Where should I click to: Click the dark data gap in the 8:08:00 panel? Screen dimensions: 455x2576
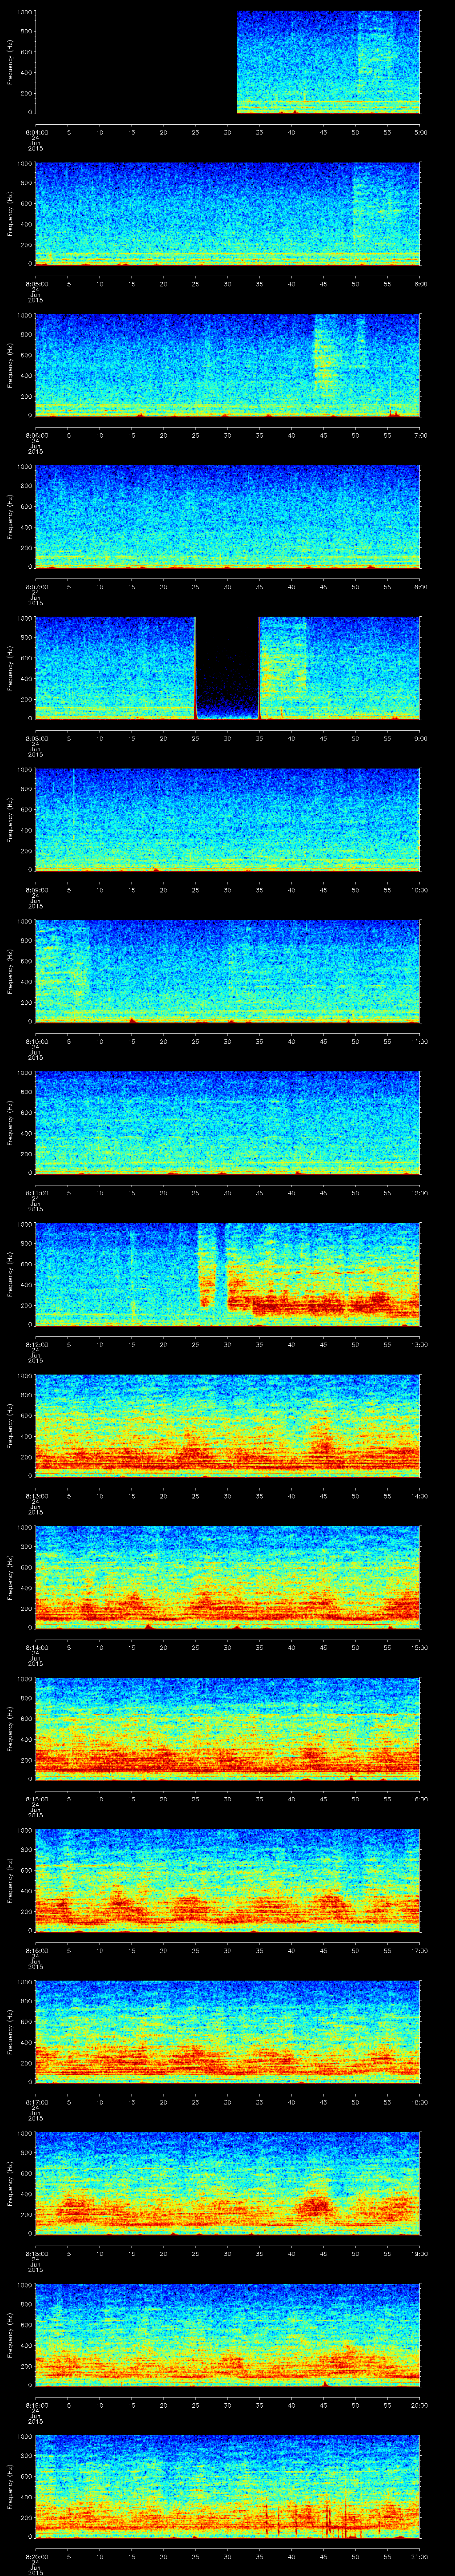227,668
